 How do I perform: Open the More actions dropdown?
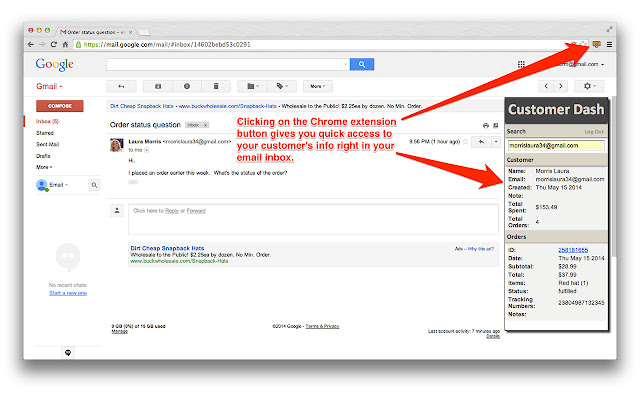[x=318, y=86]
